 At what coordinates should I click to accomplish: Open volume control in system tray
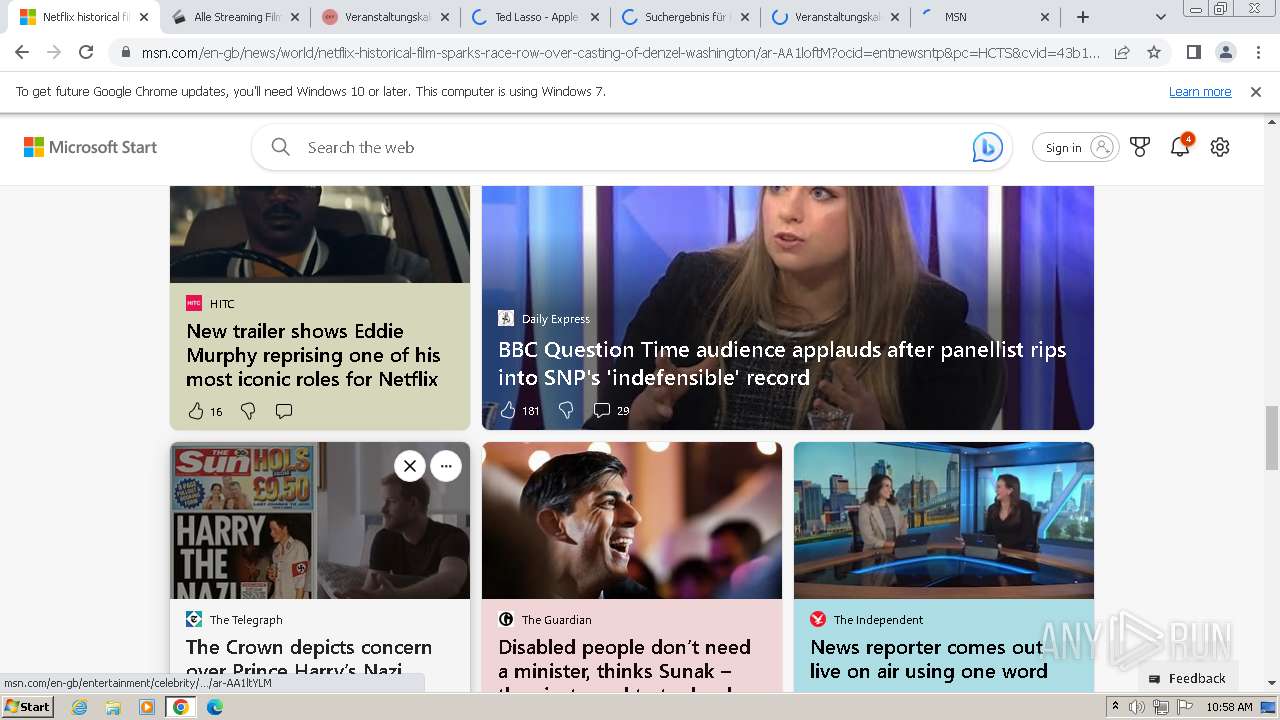(1137, 707)
